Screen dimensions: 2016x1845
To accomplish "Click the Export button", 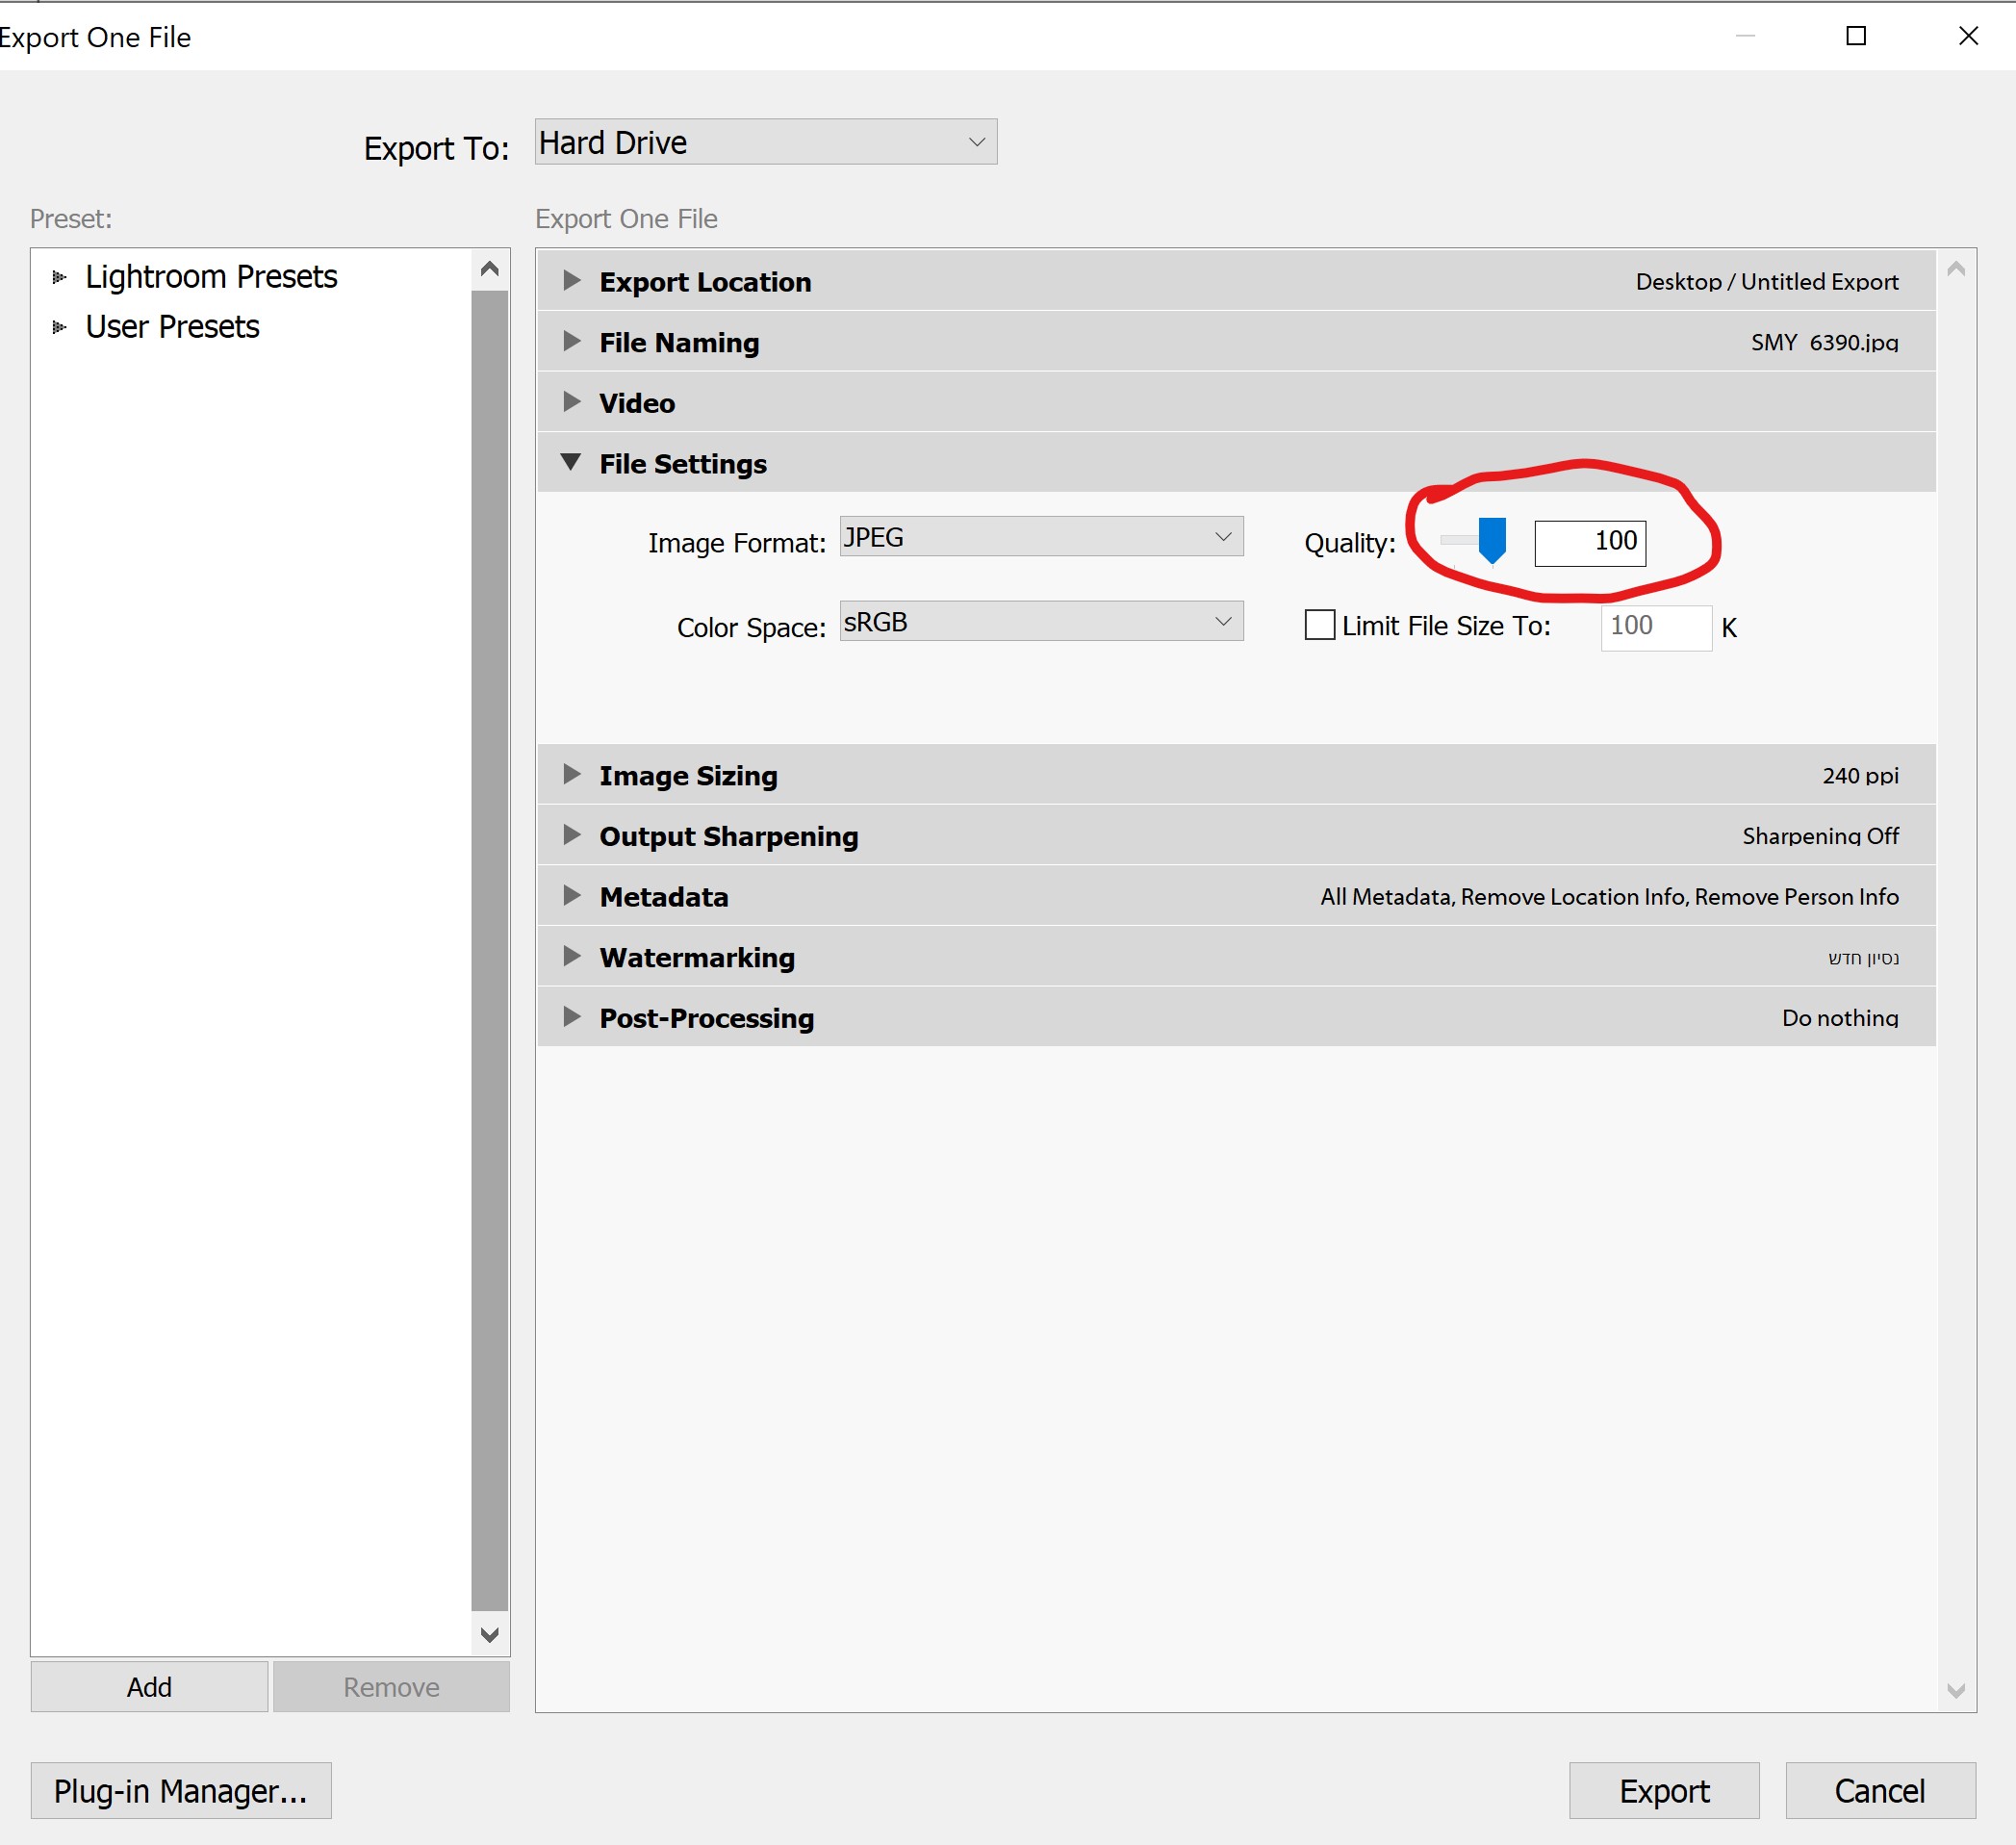I will click(1663, 1791).
